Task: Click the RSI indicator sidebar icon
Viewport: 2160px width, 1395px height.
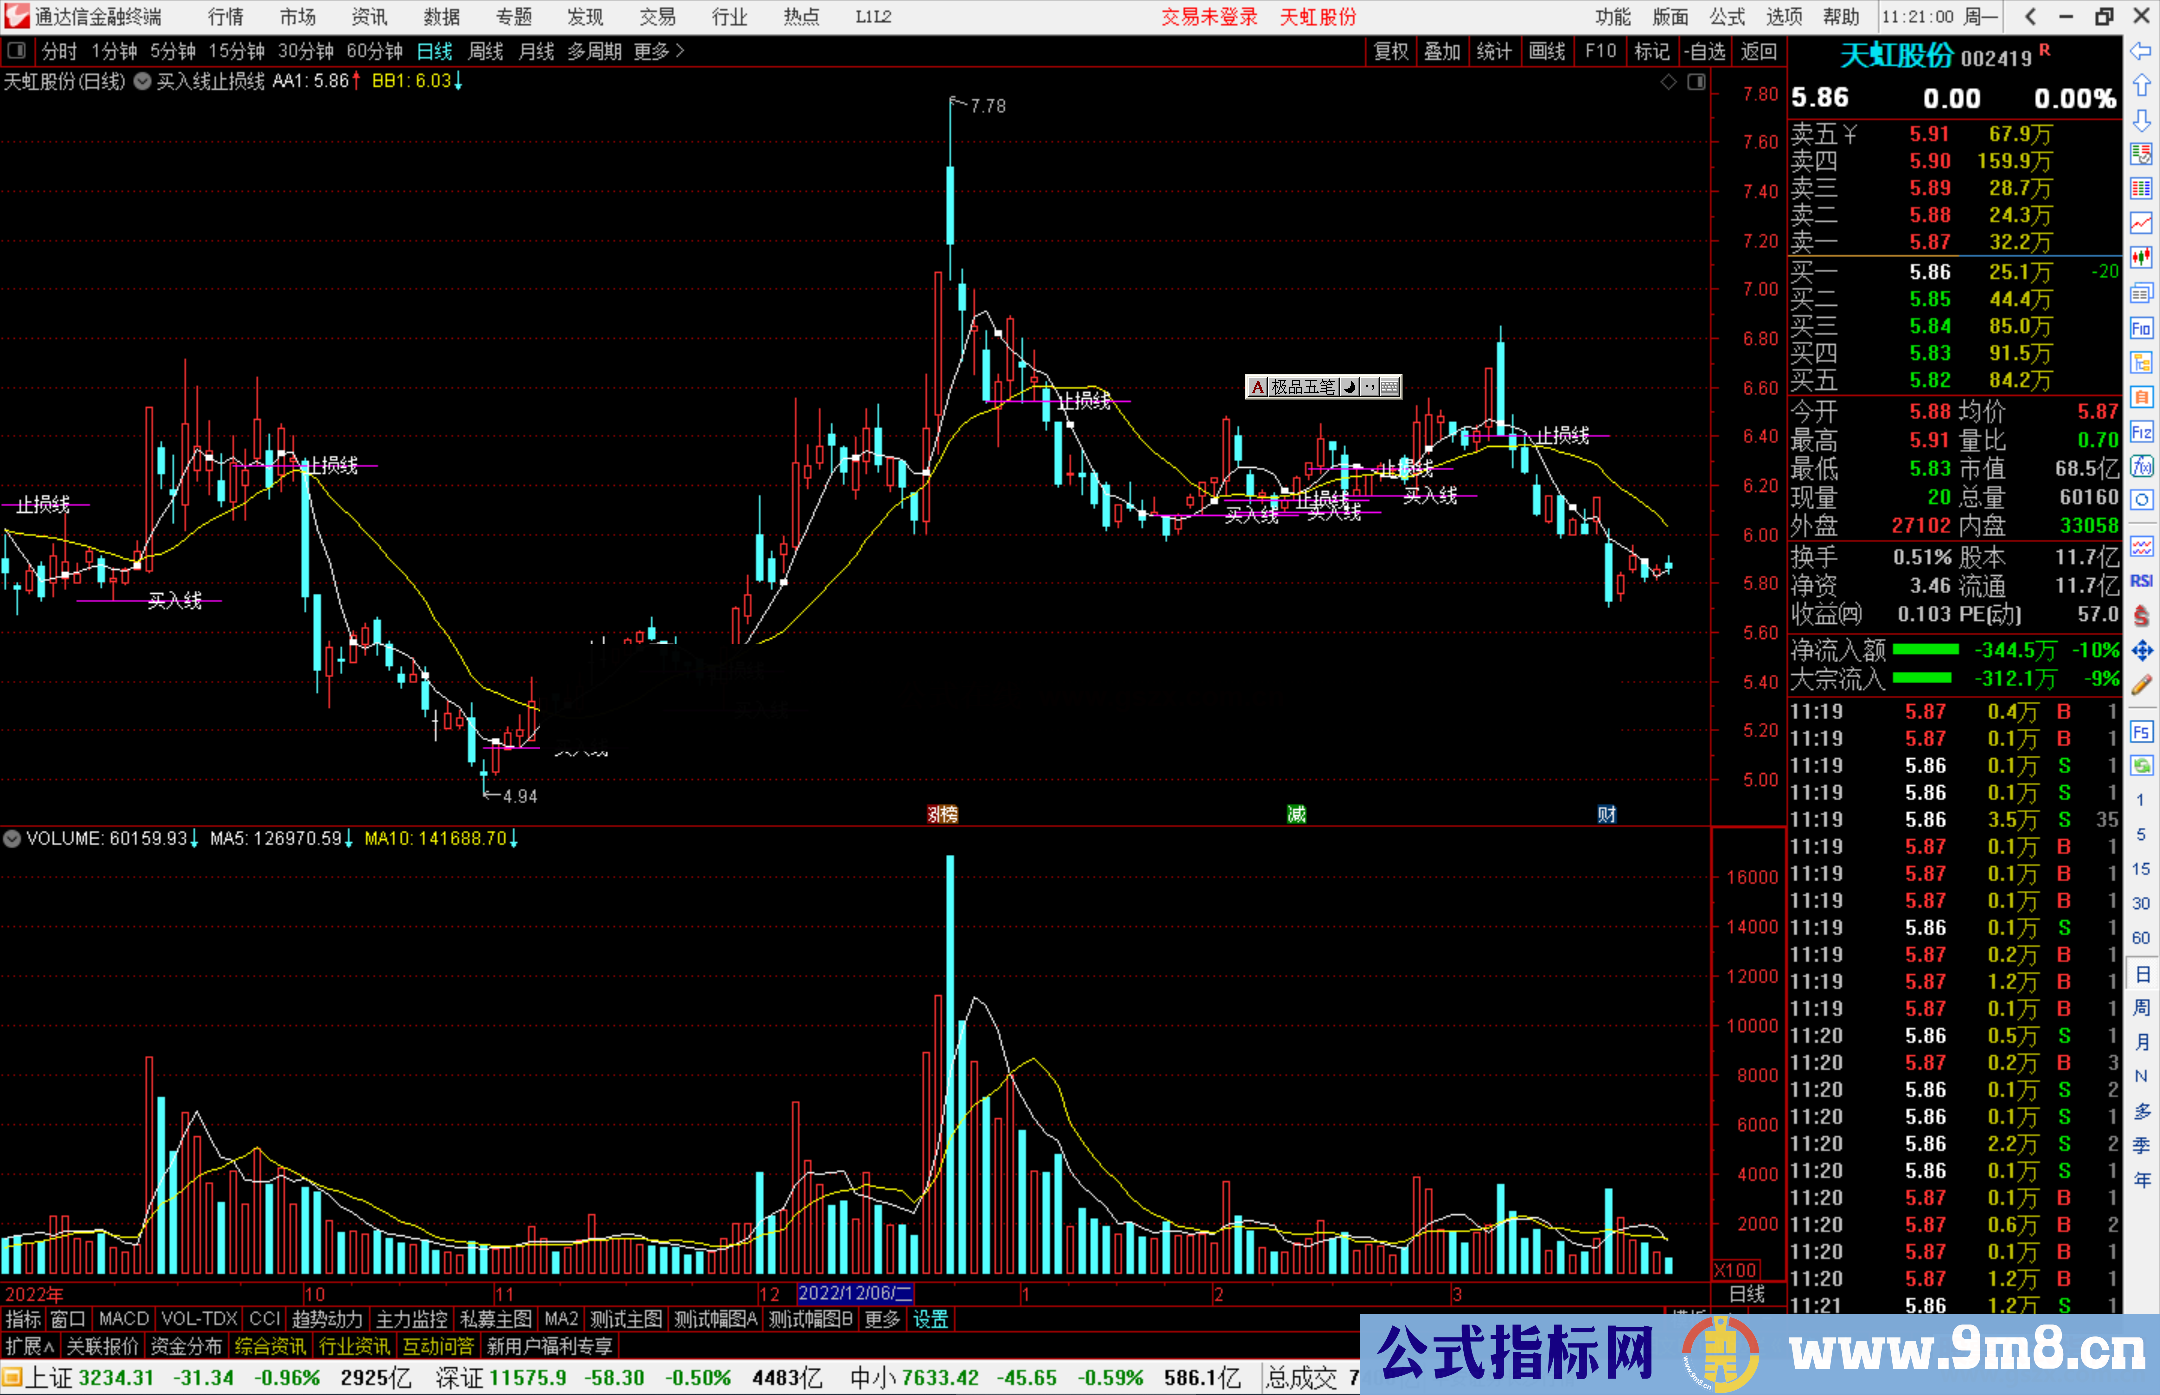Action: (2141, 581)
